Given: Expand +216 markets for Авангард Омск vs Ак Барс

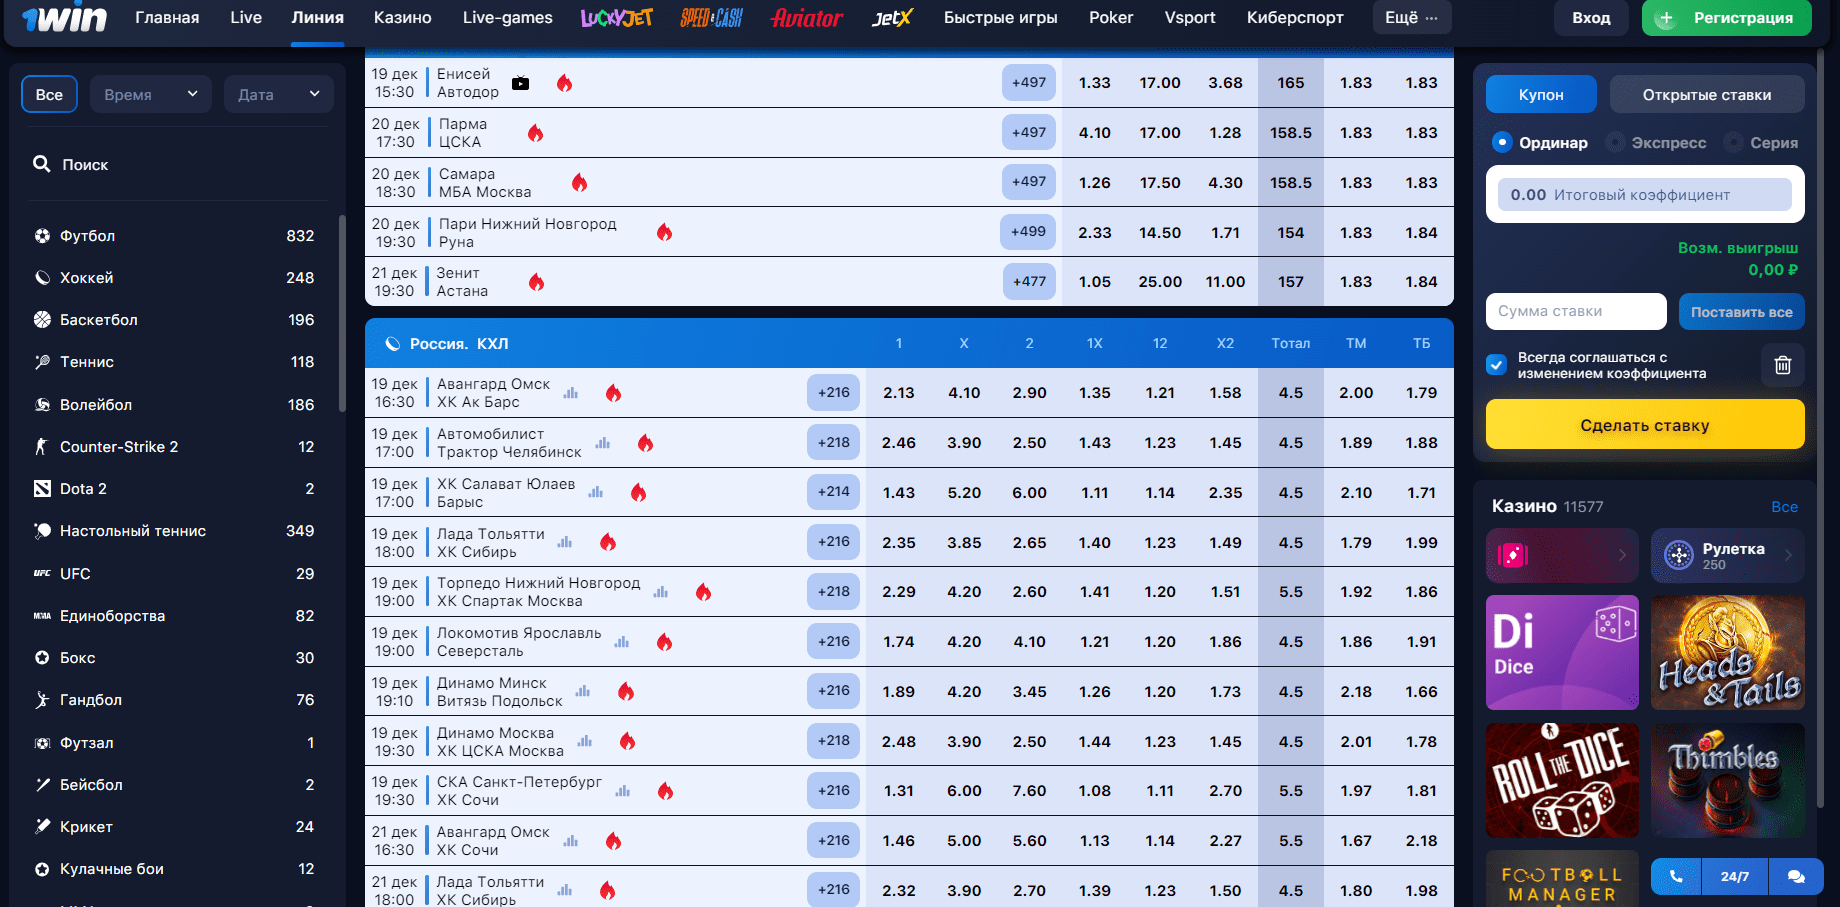Looking at the screenshot, I should tap(833, 393).
